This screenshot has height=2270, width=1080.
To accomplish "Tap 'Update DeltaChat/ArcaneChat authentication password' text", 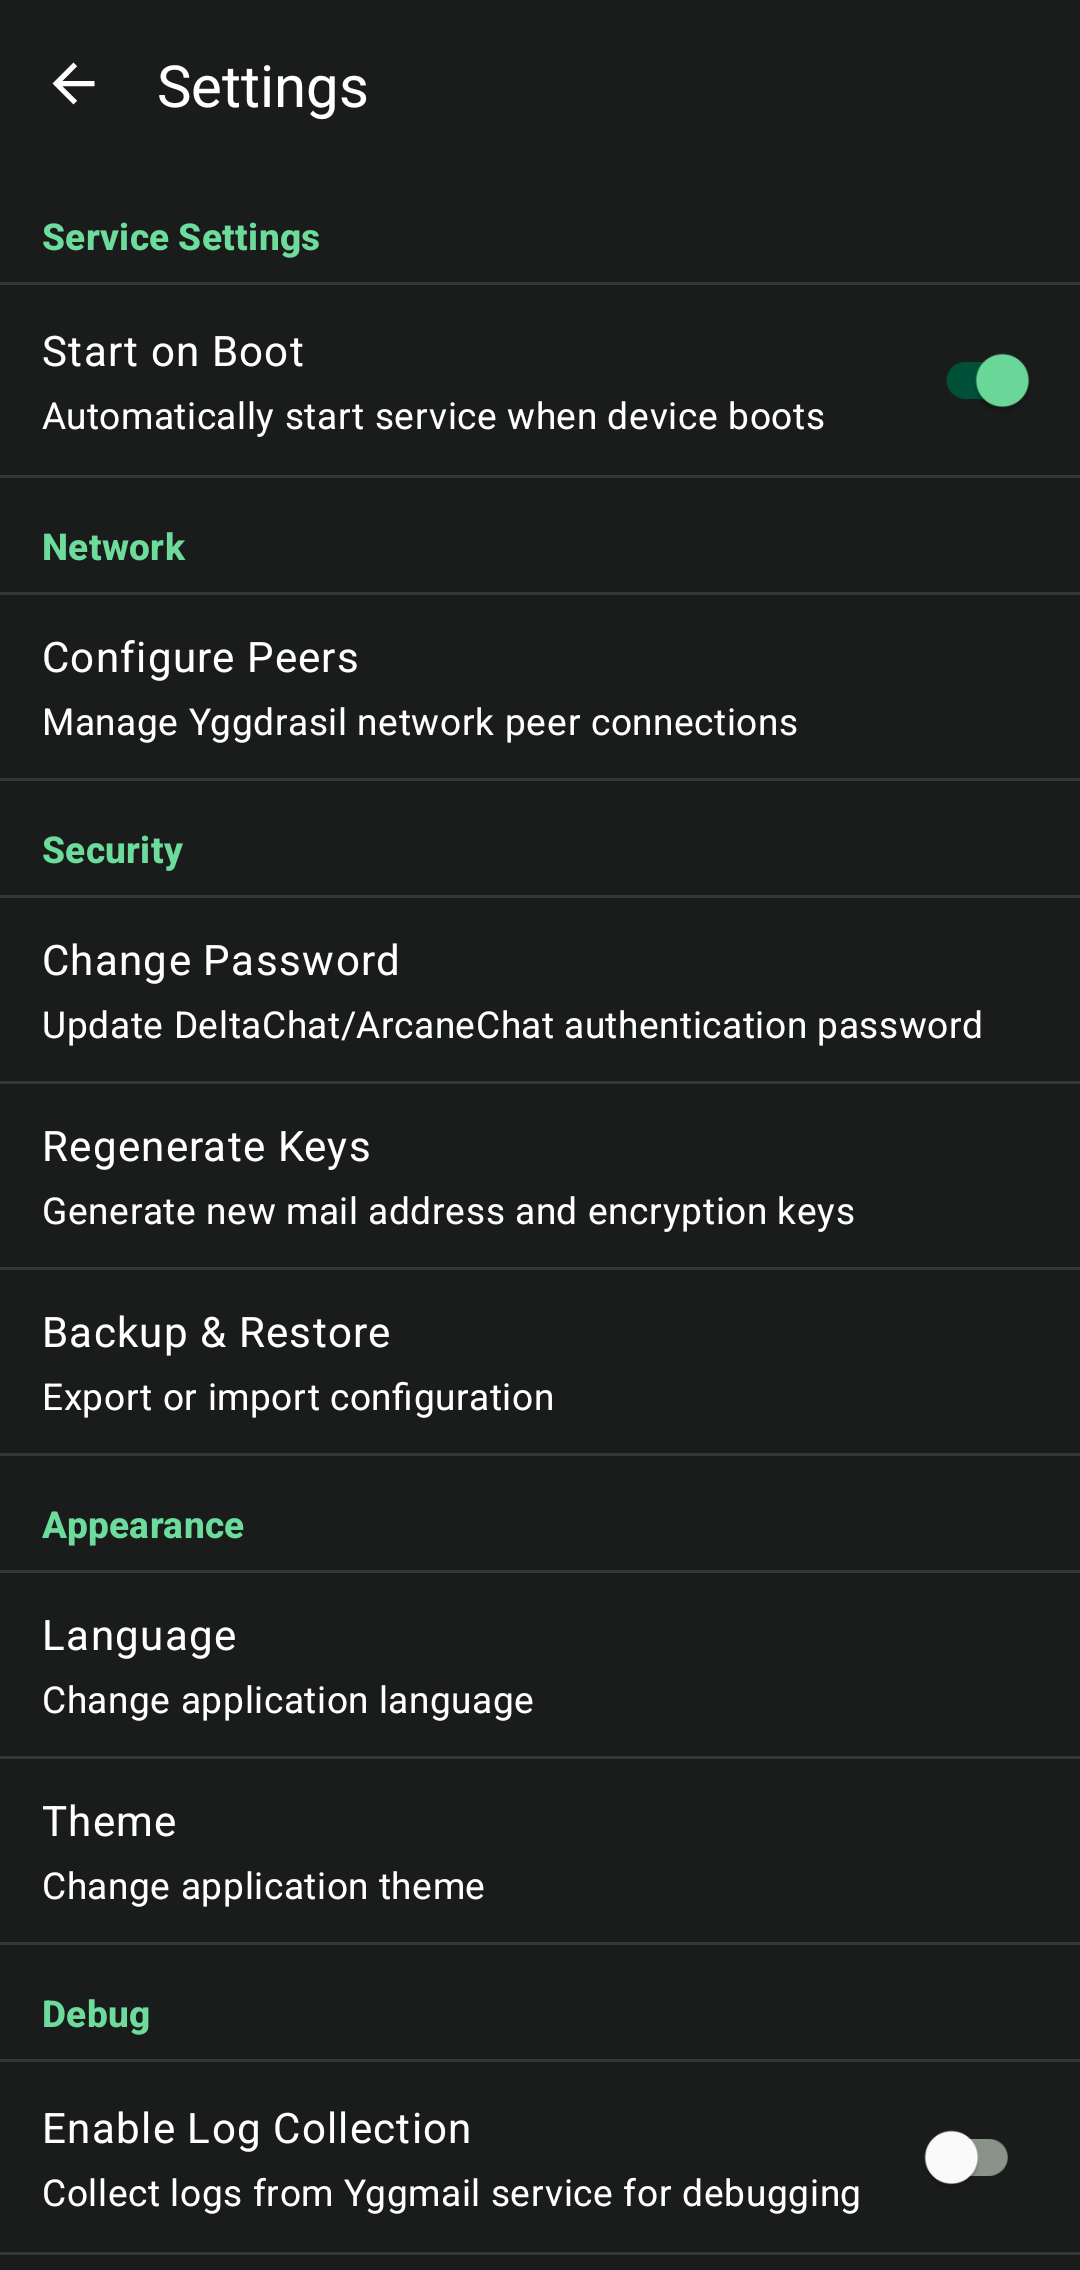I will pos(512,1025).
